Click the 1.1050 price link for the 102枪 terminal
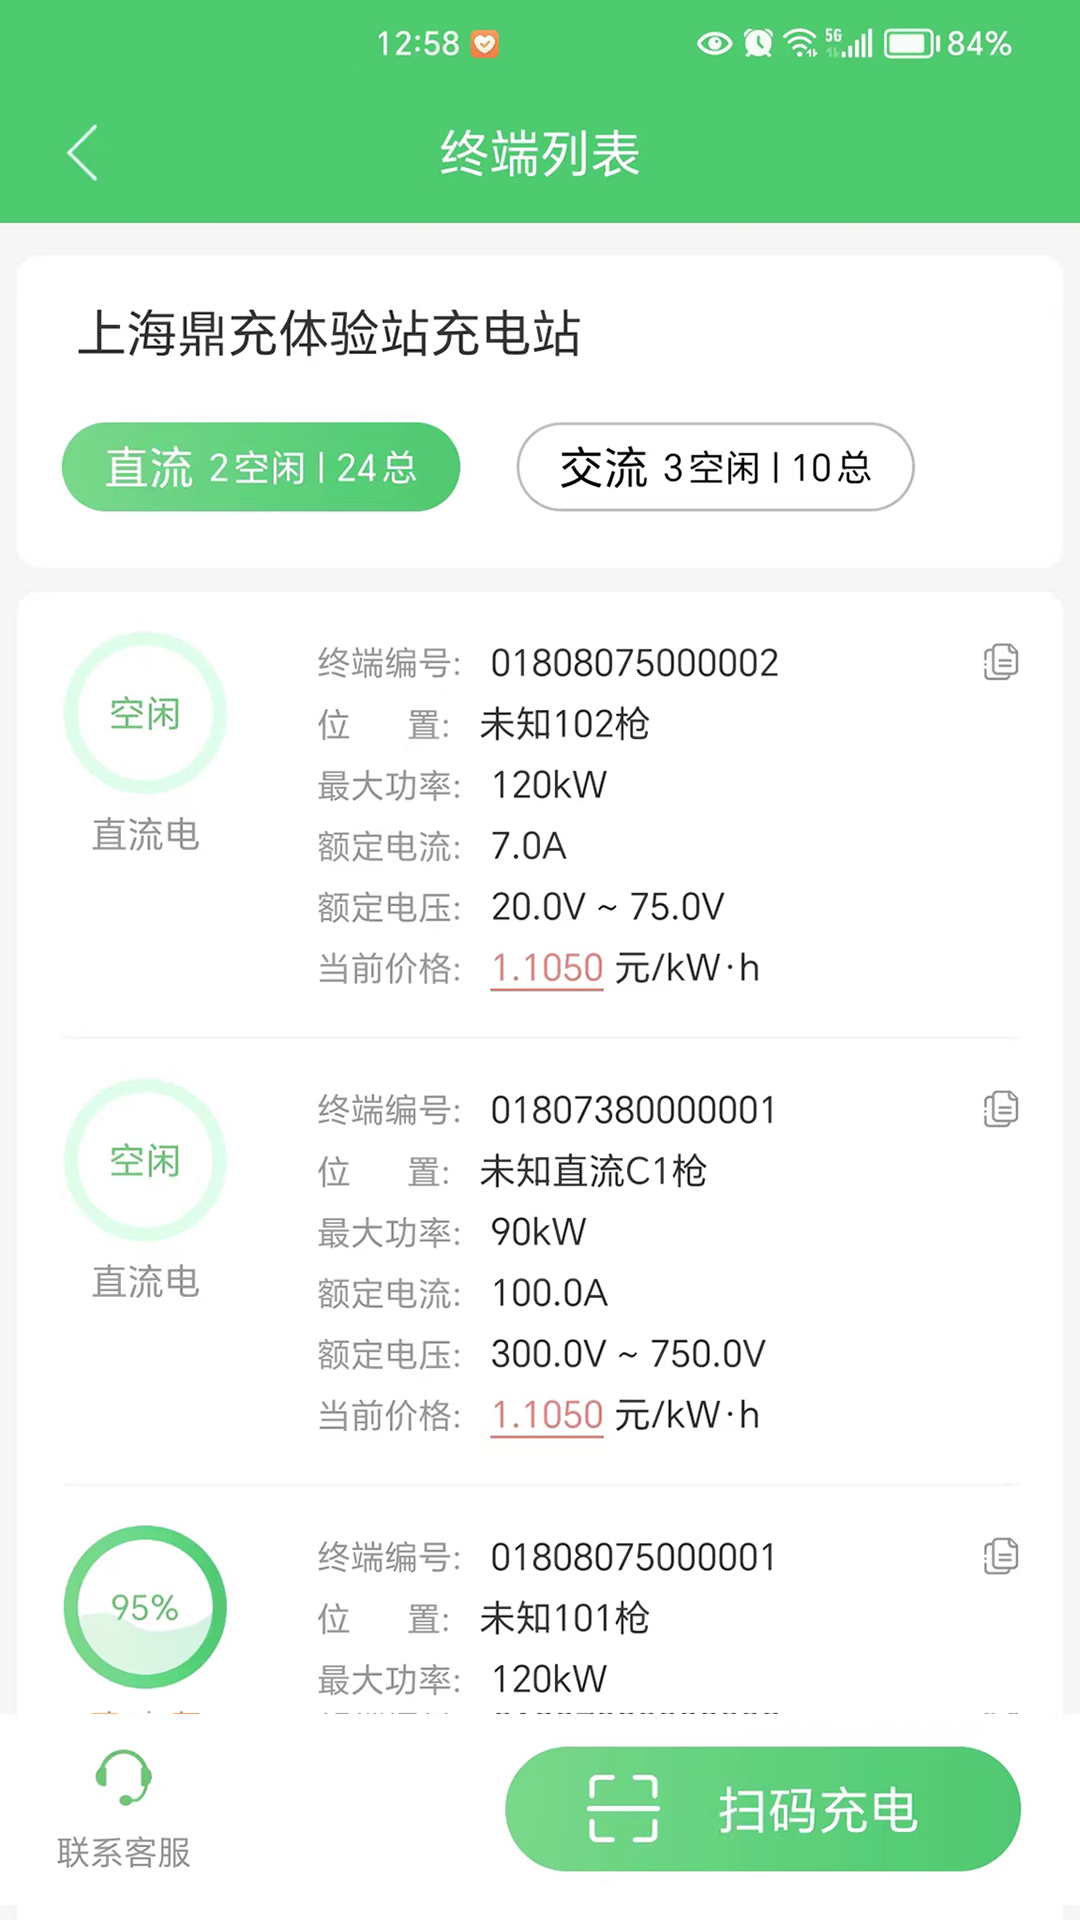This screenshot has height=1920, width=1080. coord(547,968)
